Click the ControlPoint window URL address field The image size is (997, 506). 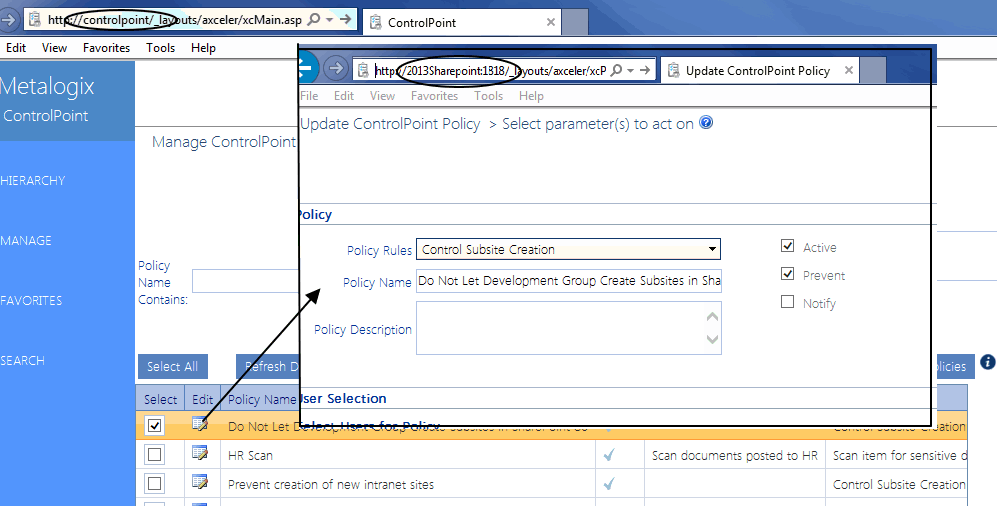click(x=175, y=20)
